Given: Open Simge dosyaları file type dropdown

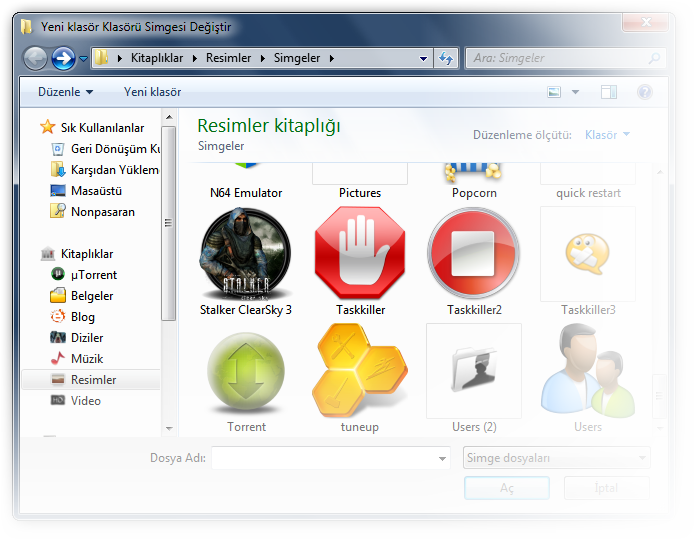Looking at the screenshot, I should click(557, 458).
